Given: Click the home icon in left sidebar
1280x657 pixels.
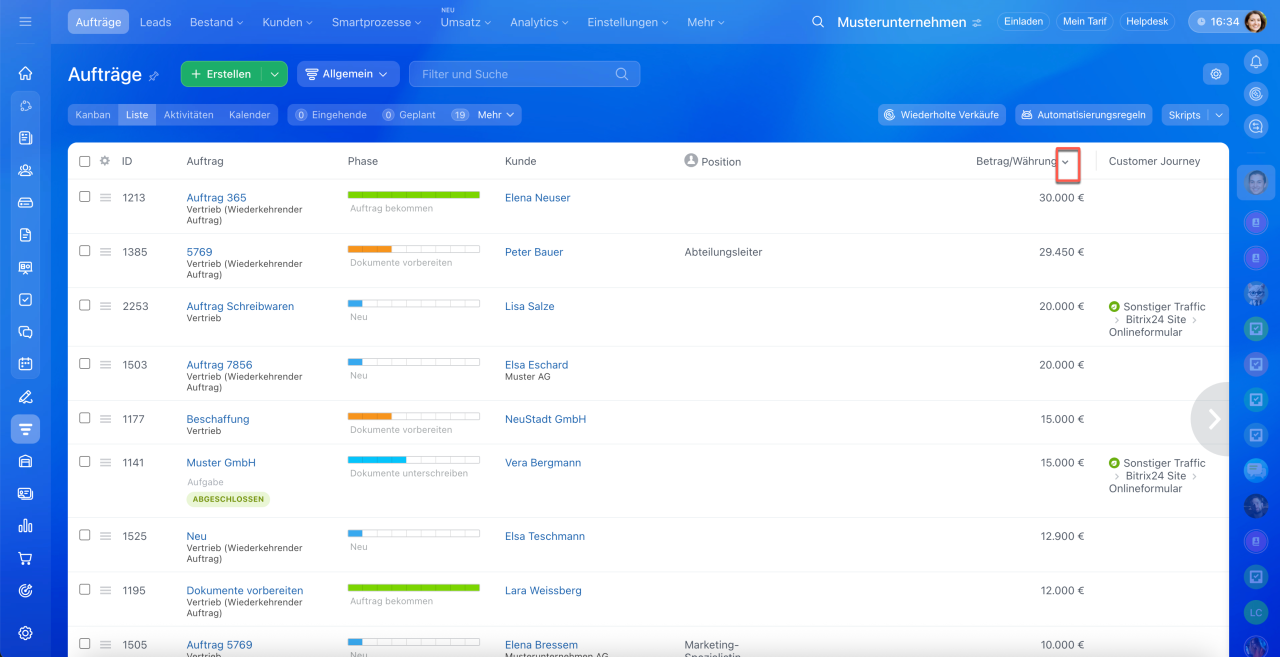Looking at the screenshot, I should [25, 73].
